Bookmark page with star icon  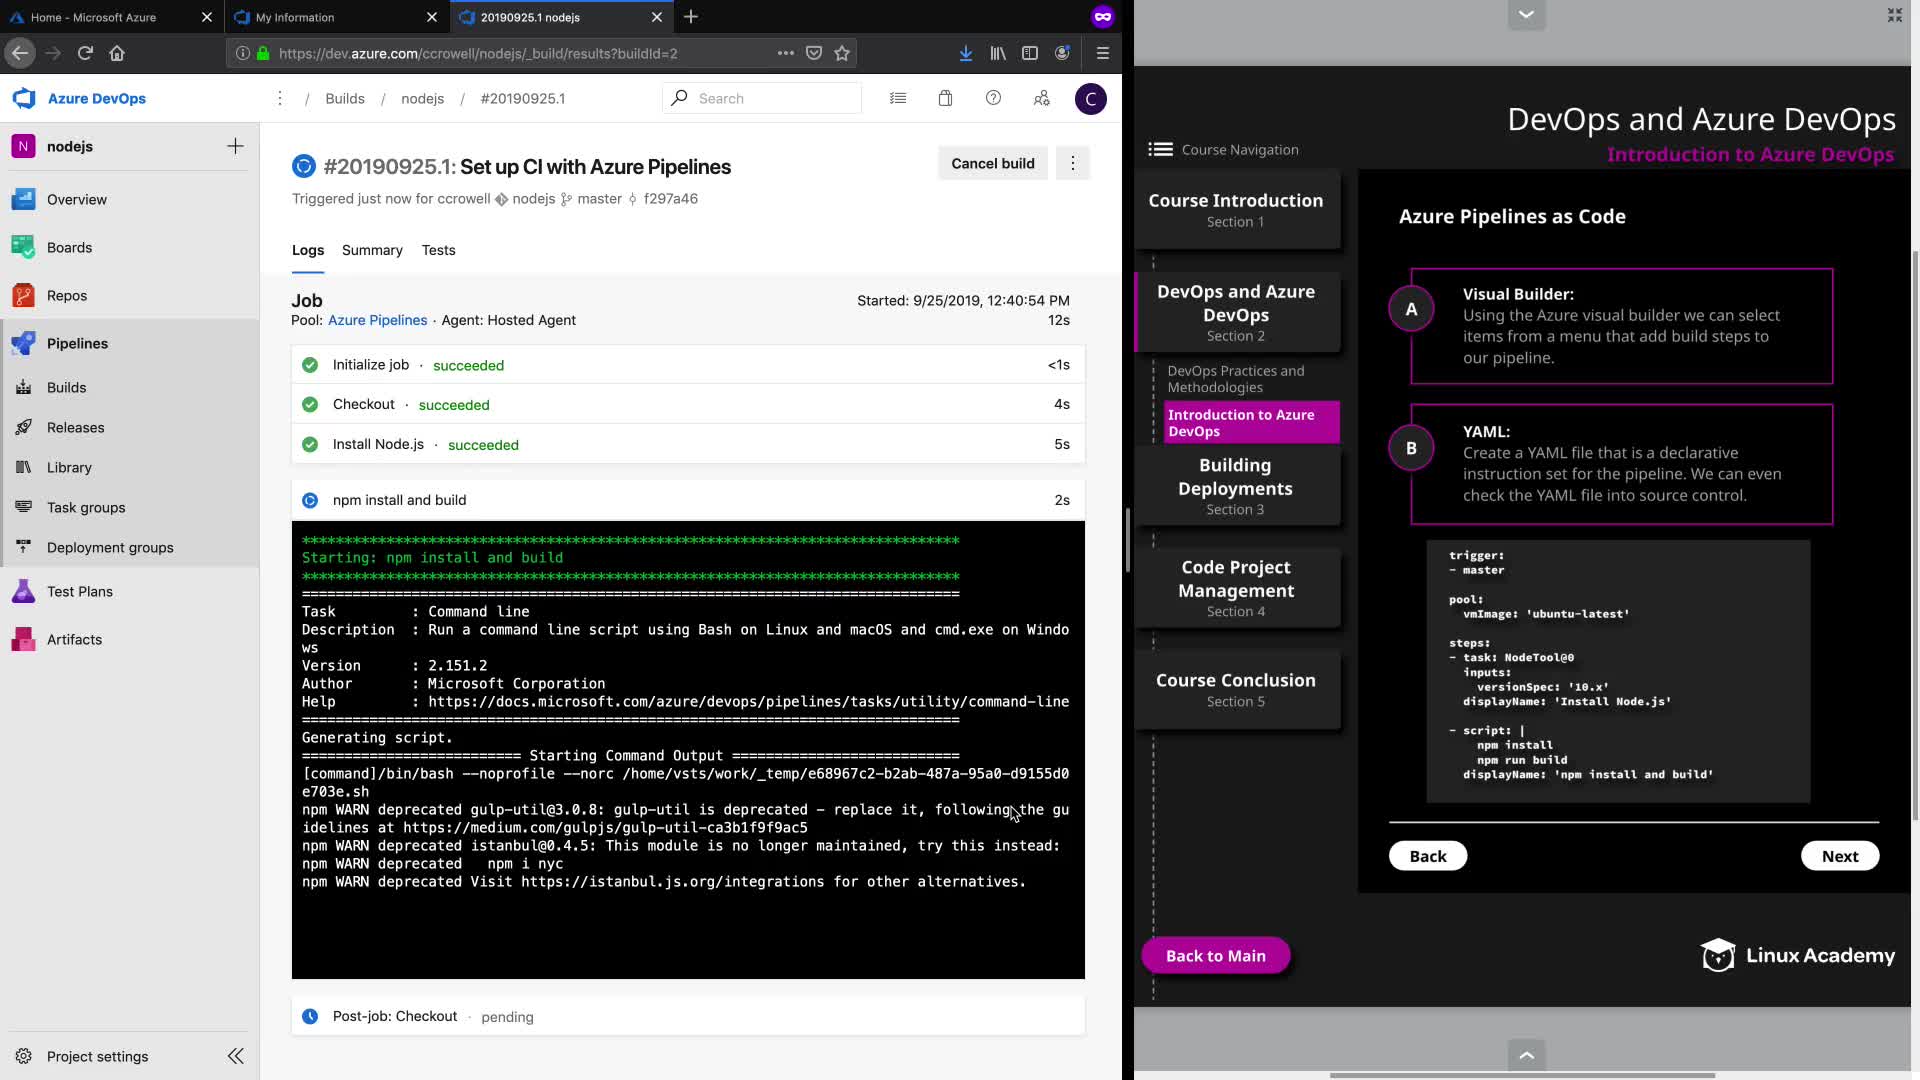[842, 53]
